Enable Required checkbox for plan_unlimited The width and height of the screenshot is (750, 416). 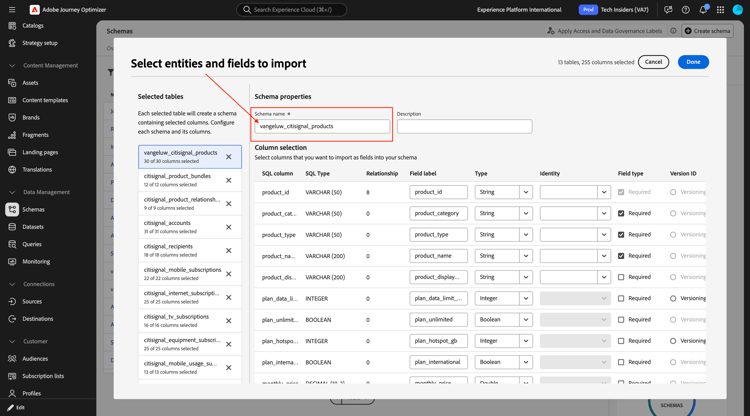point(621,320)
